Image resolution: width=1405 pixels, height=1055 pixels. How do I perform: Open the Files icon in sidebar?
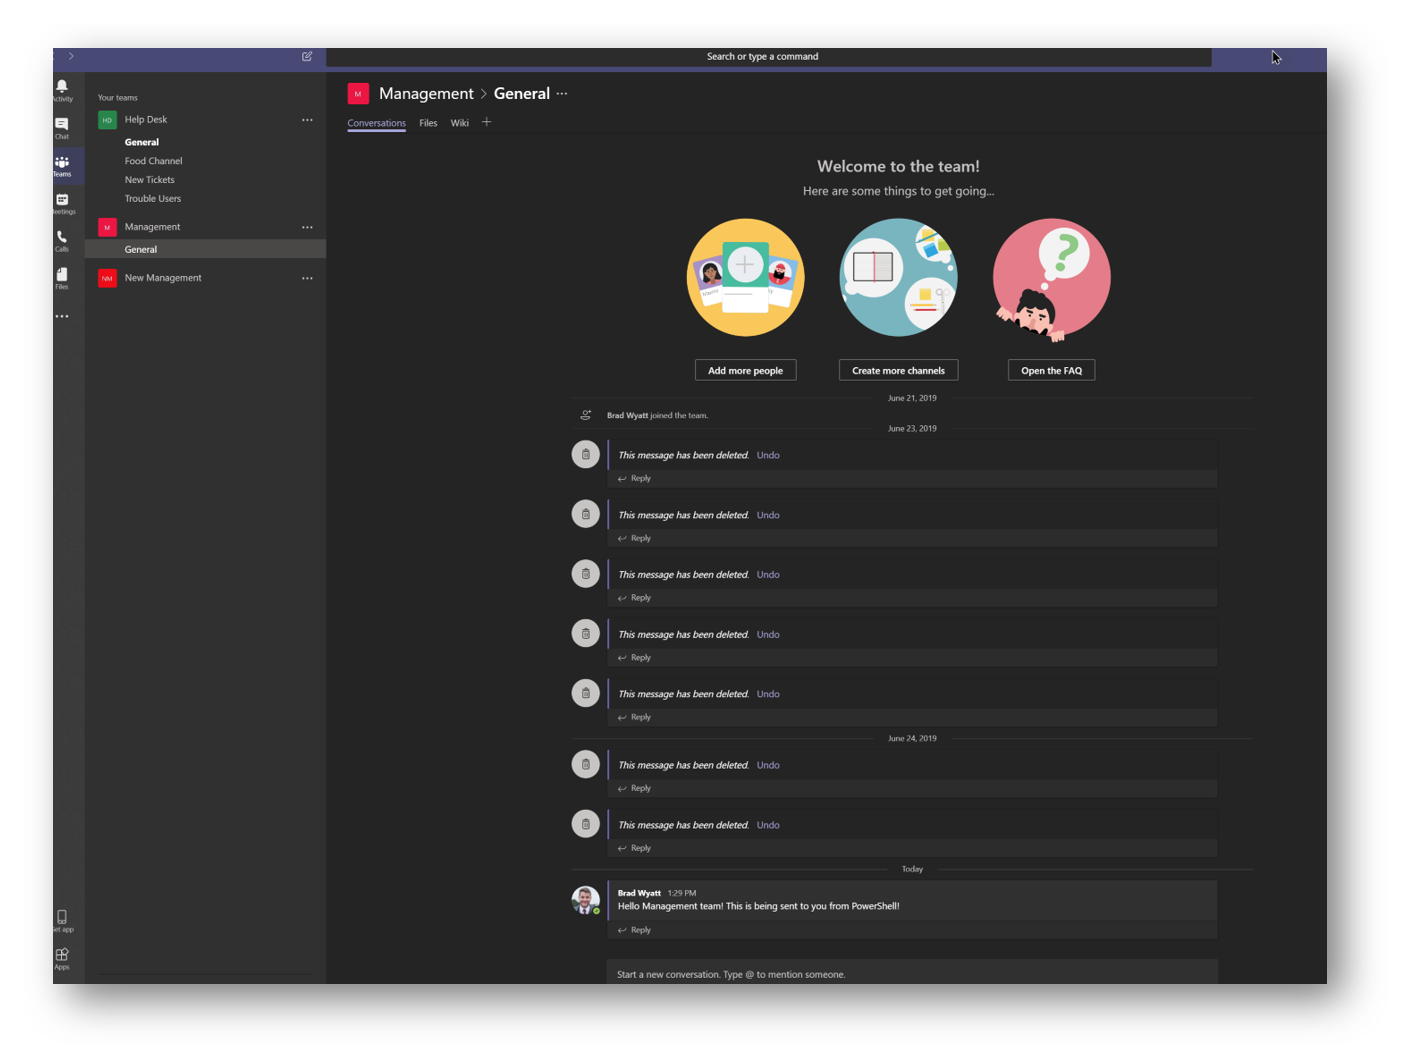click(62, 278)
